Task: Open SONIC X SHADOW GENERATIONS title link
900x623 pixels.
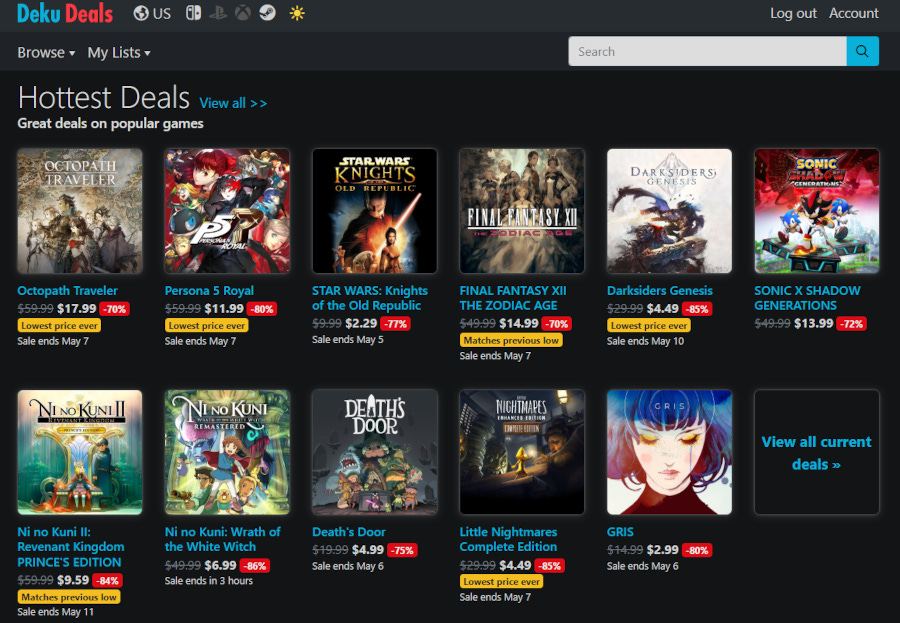Action: point(807,298)
